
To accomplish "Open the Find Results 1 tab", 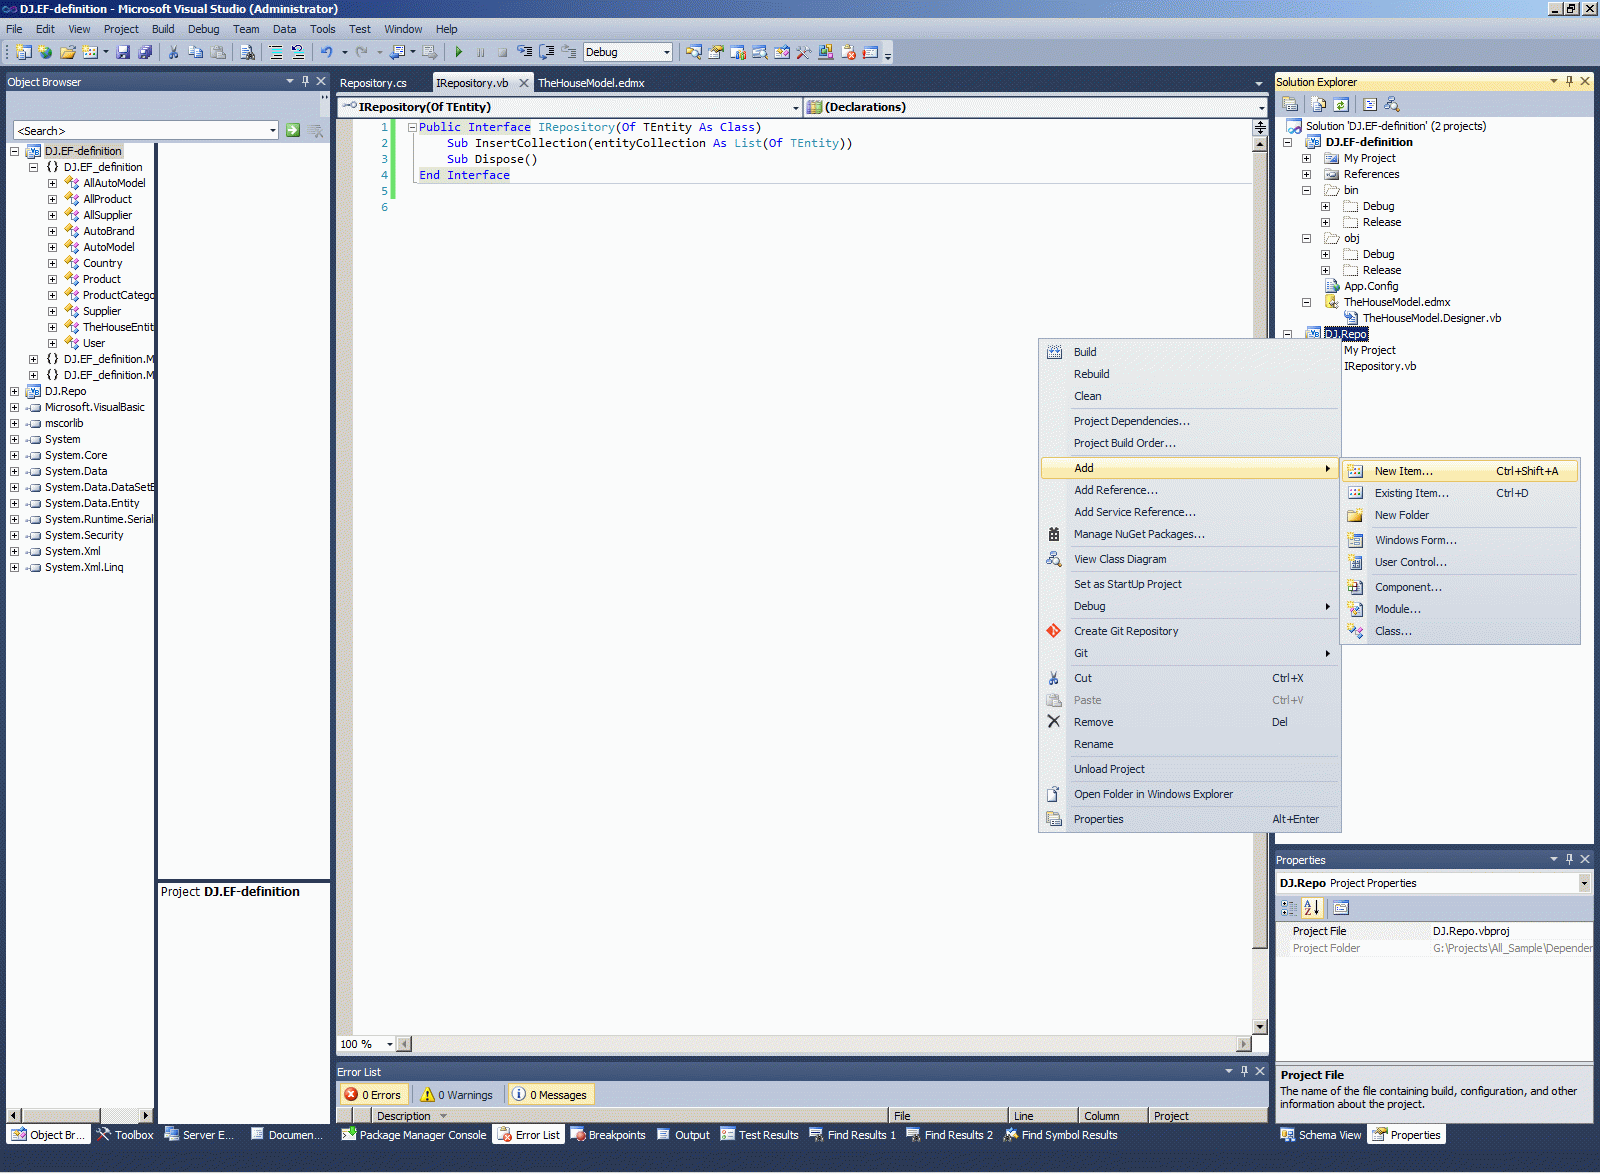I will click(x=852, y=1135).
